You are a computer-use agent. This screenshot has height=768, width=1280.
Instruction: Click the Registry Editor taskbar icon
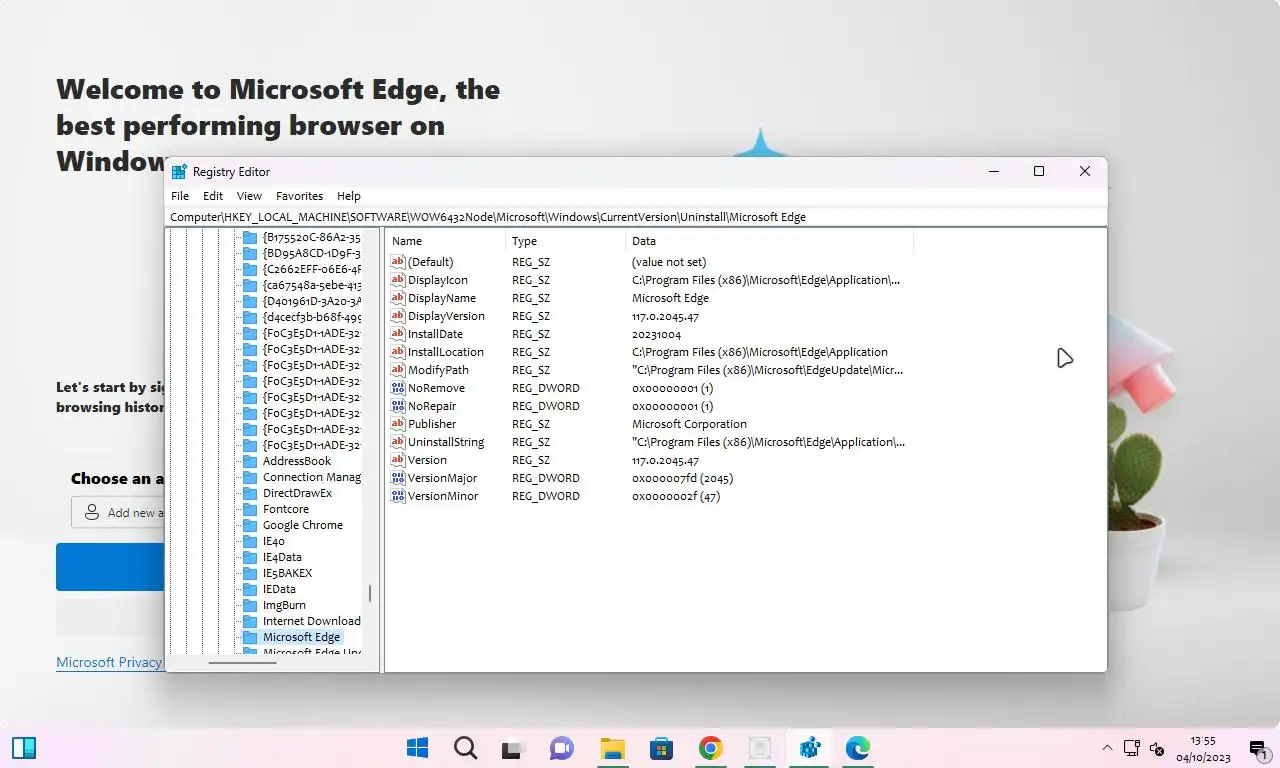pos(809,748)
